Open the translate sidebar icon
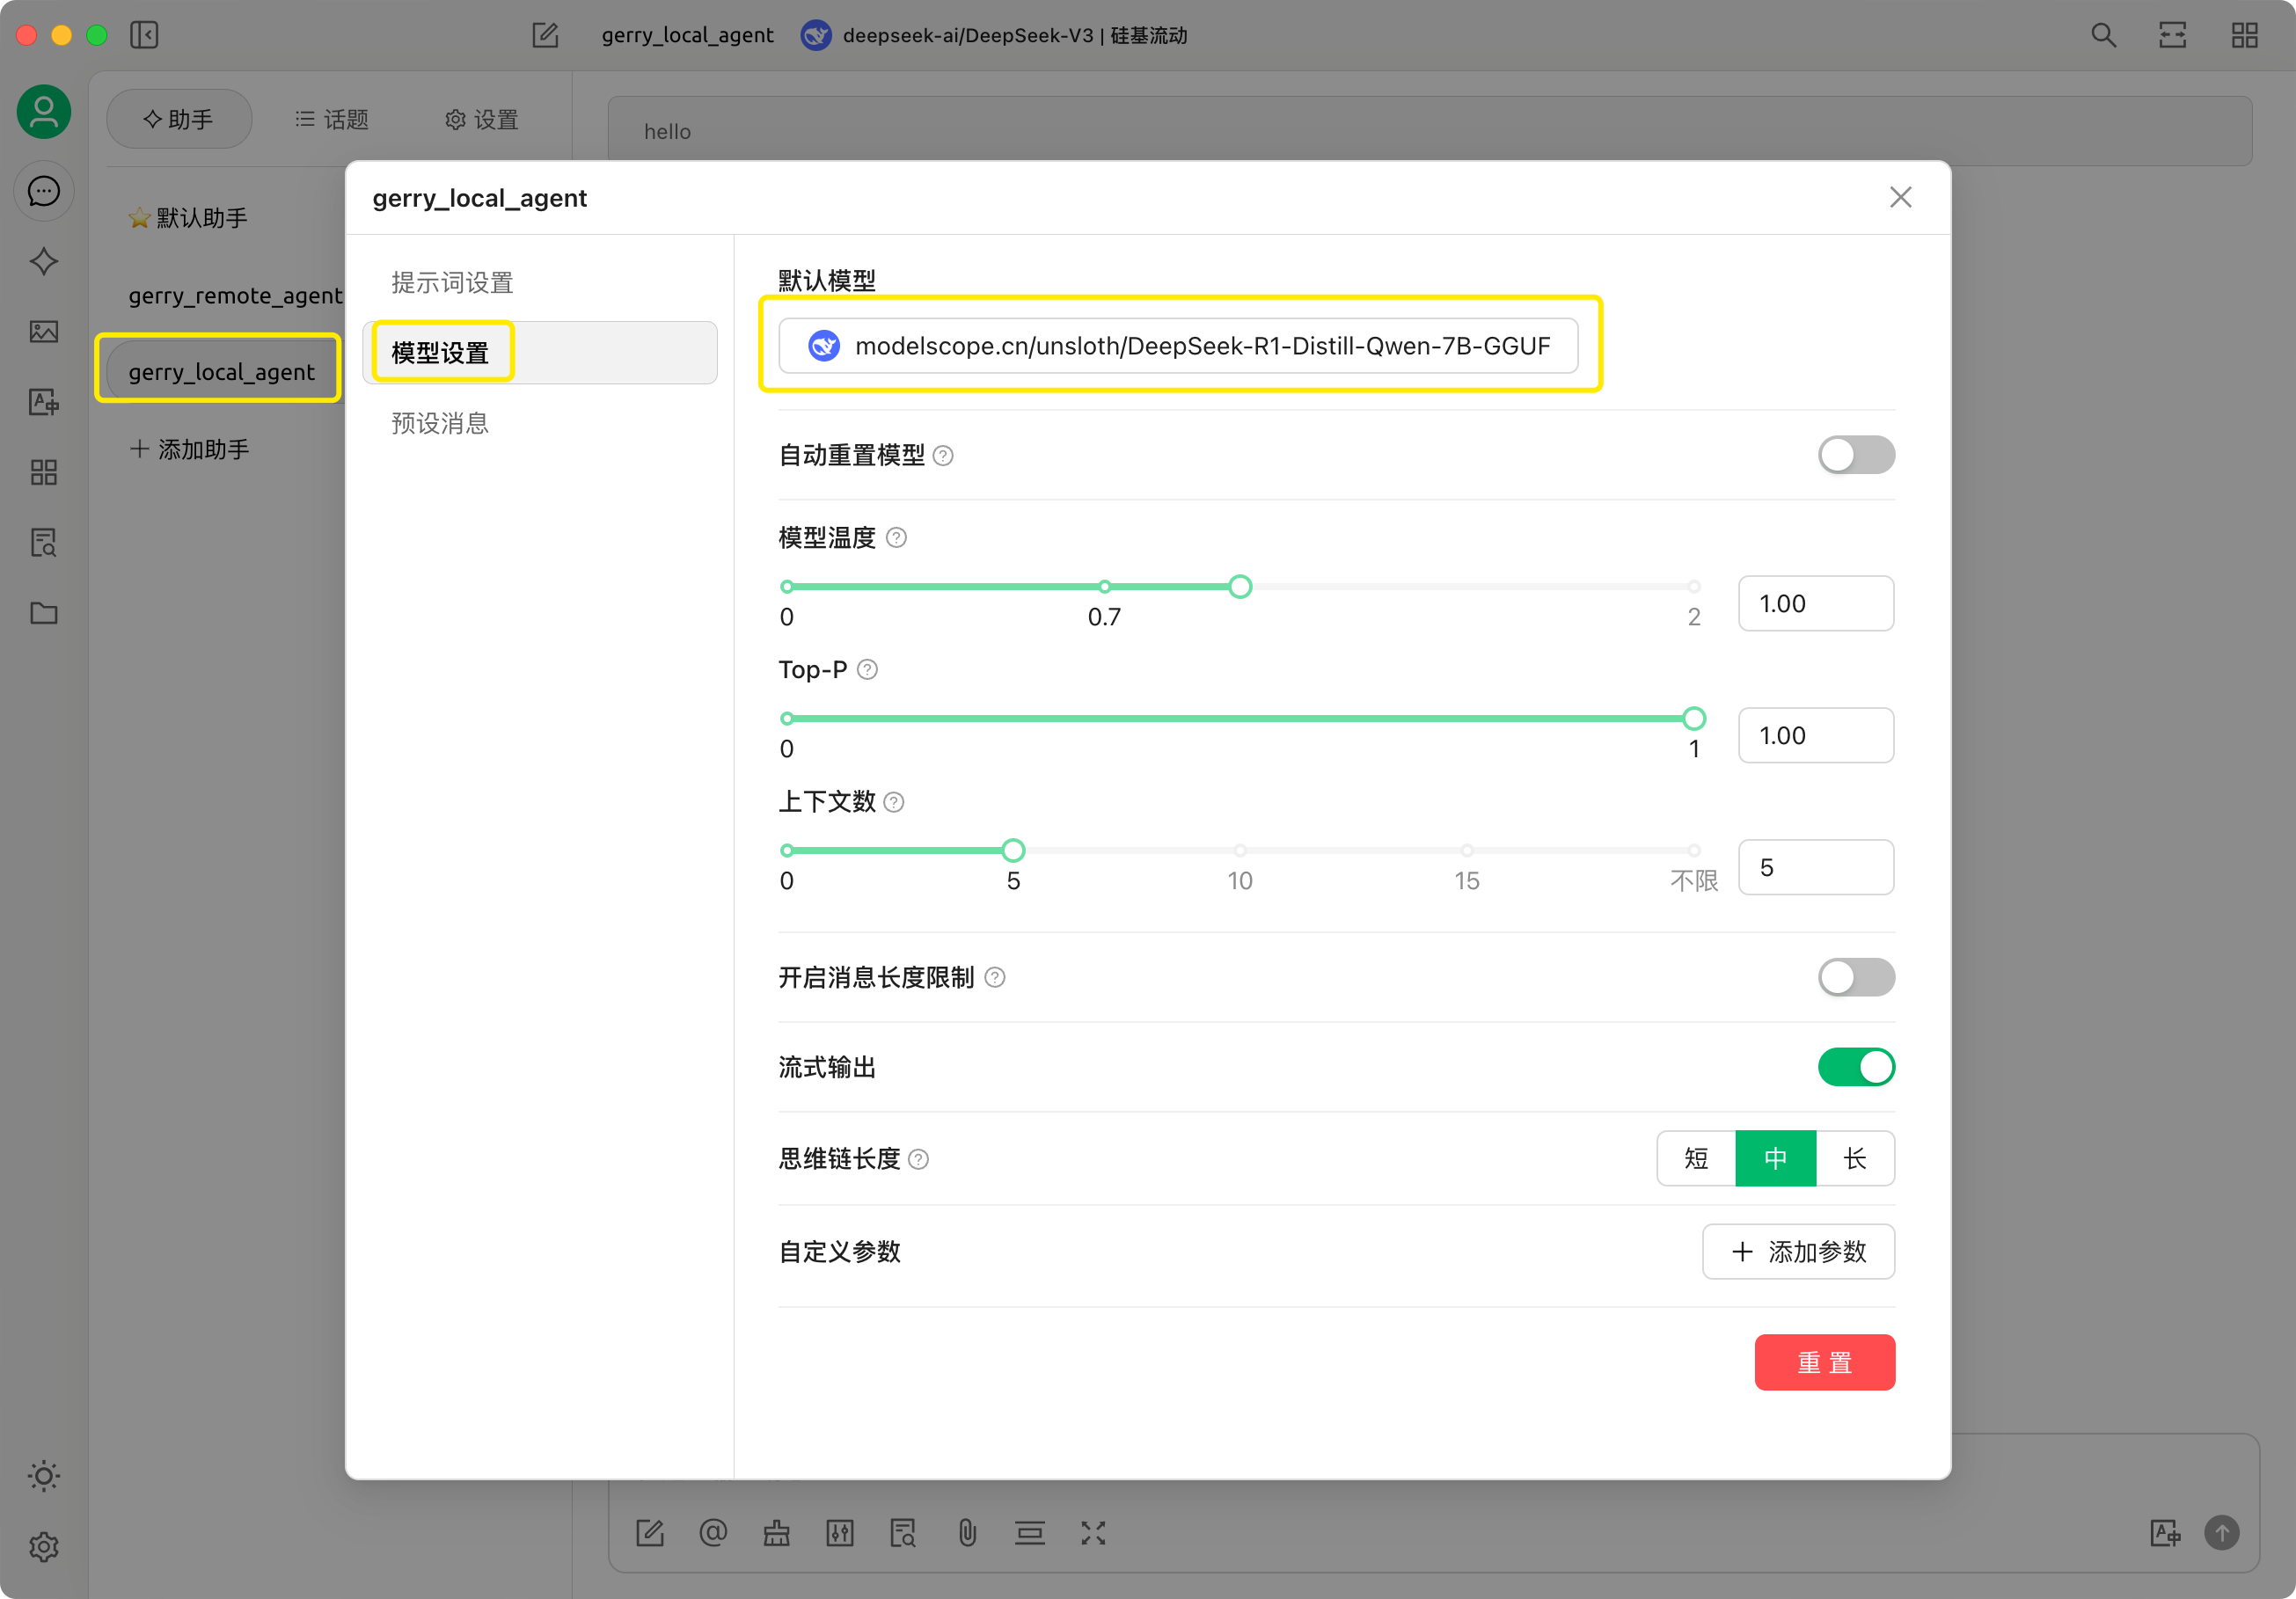 (x=44, y=402)
